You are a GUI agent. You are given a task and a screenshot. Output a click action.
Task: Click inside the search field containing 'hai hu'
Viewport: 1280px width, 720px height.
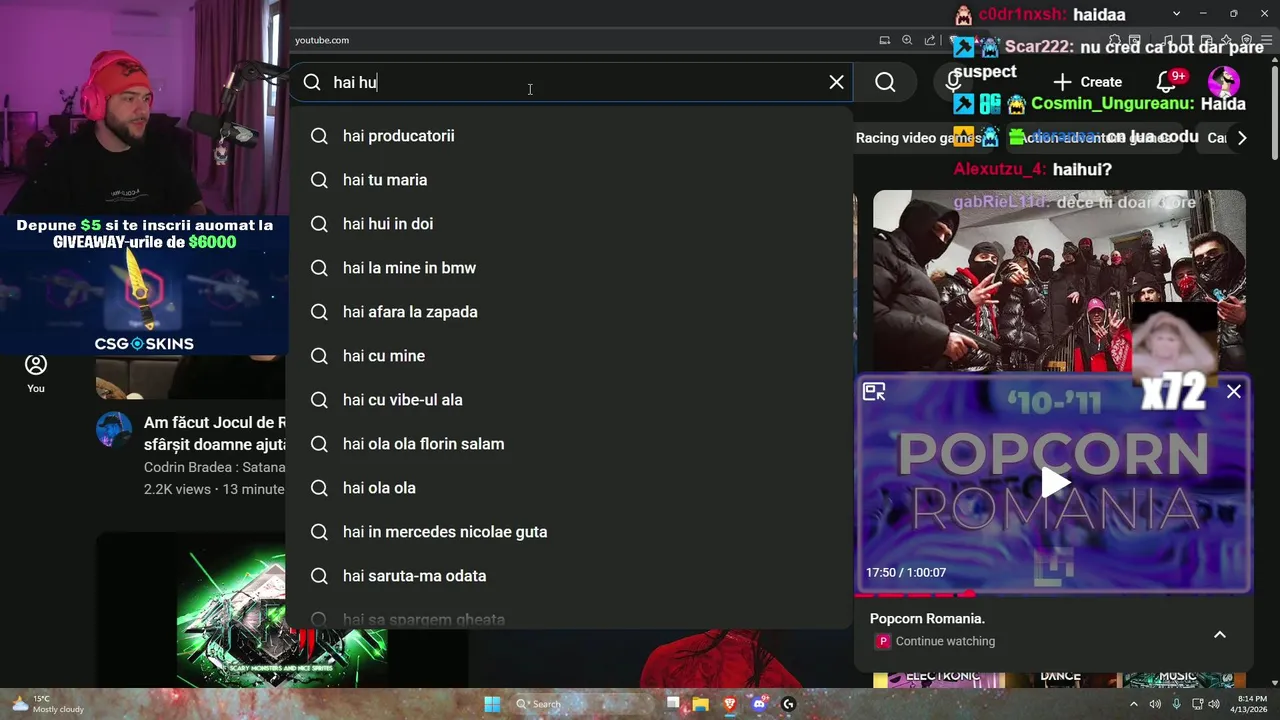570,82
